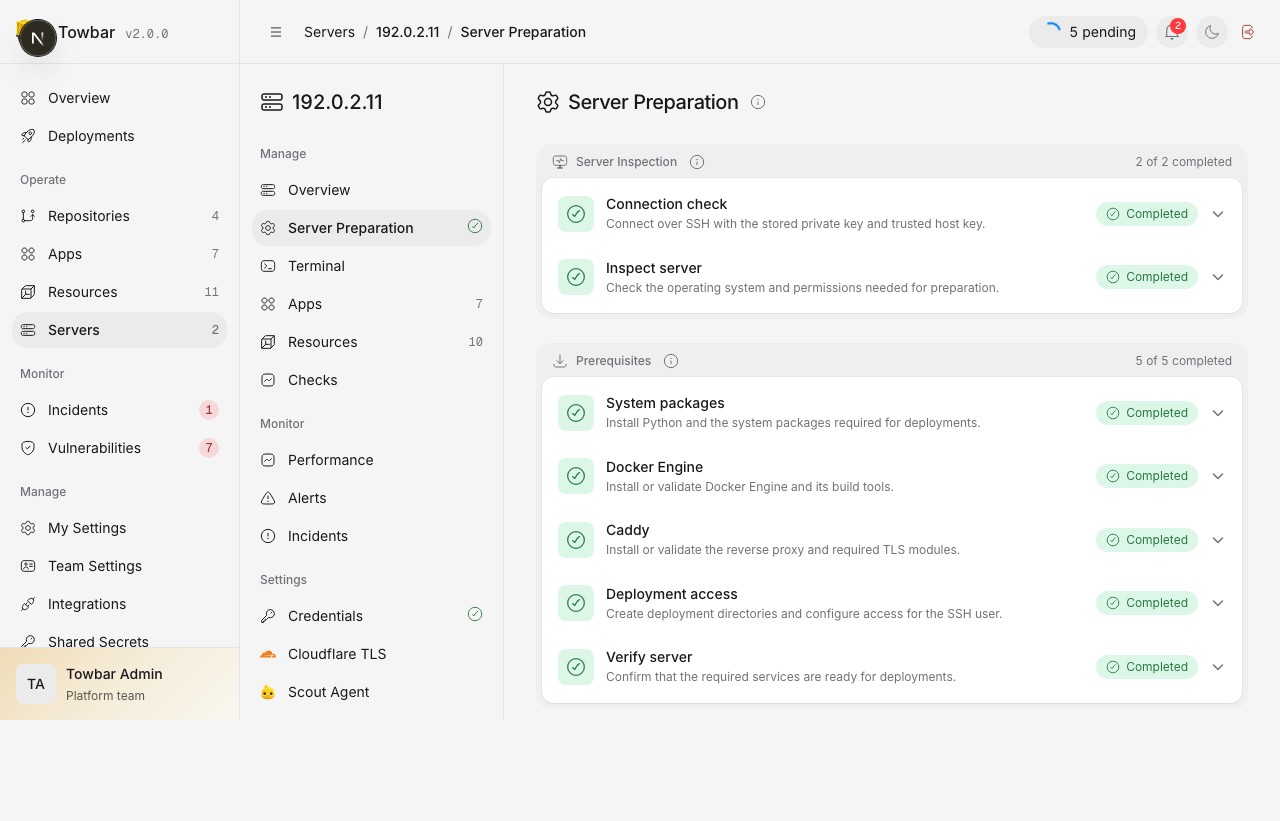Open Checks in the server menu

371,380
